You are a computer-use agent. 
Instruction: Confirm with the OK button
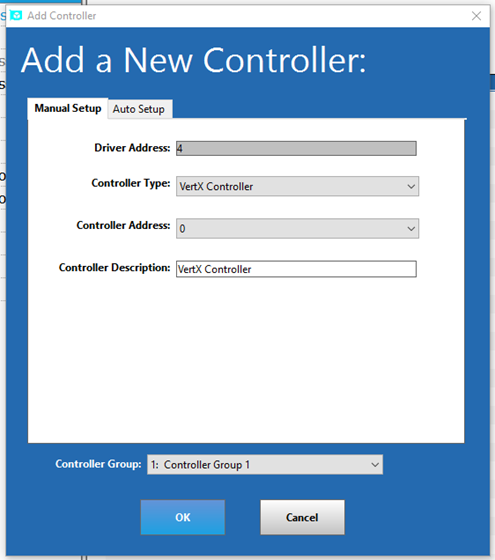182,517
